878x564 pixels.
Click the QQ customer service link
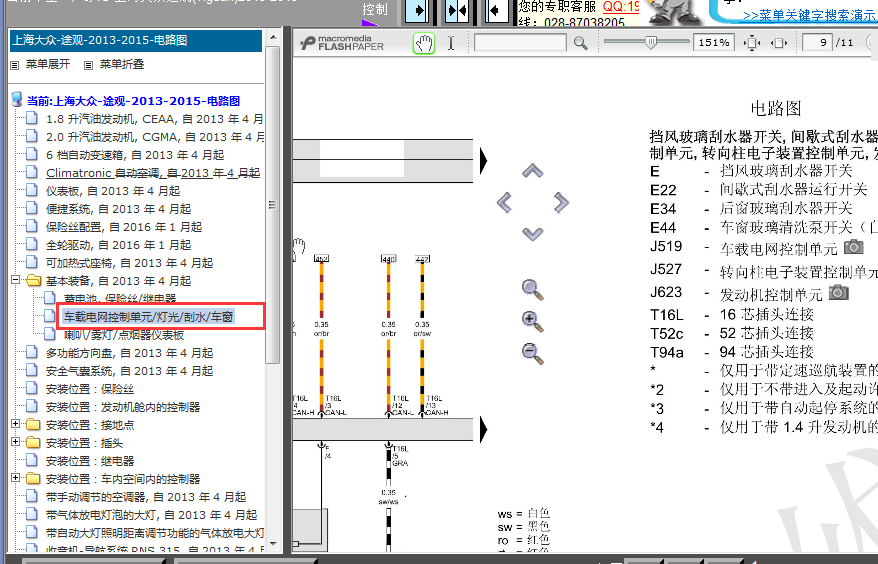coord(621,6)
